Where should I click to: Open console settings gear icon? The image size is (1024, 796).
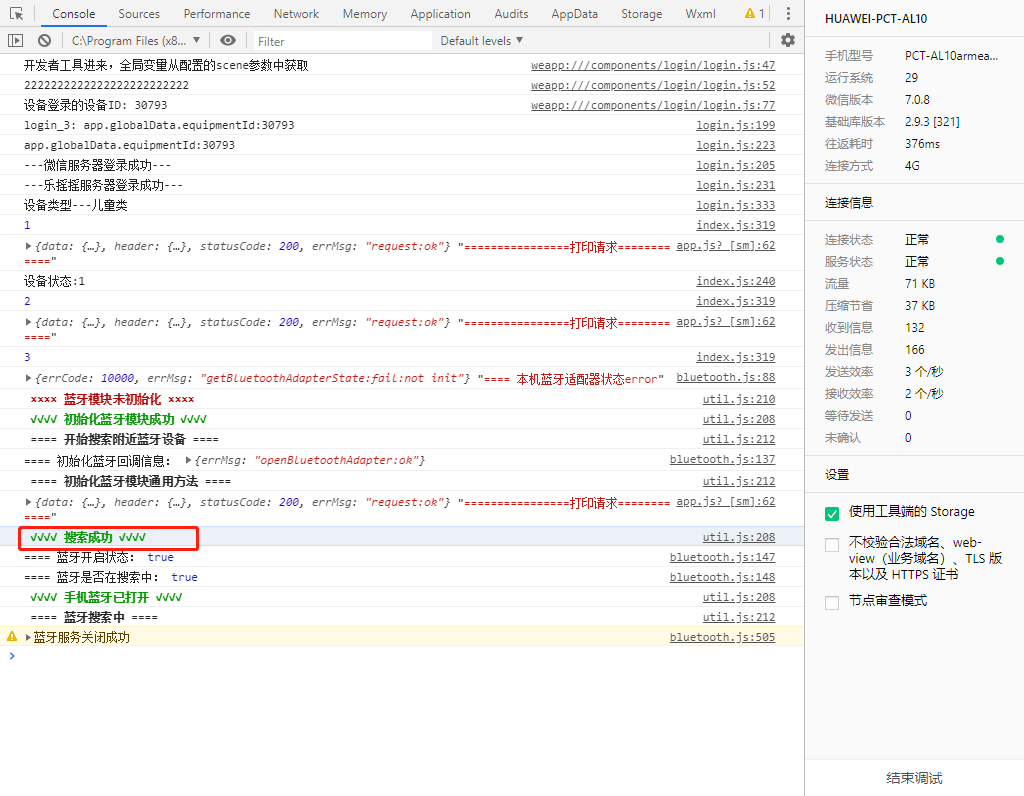788,41
